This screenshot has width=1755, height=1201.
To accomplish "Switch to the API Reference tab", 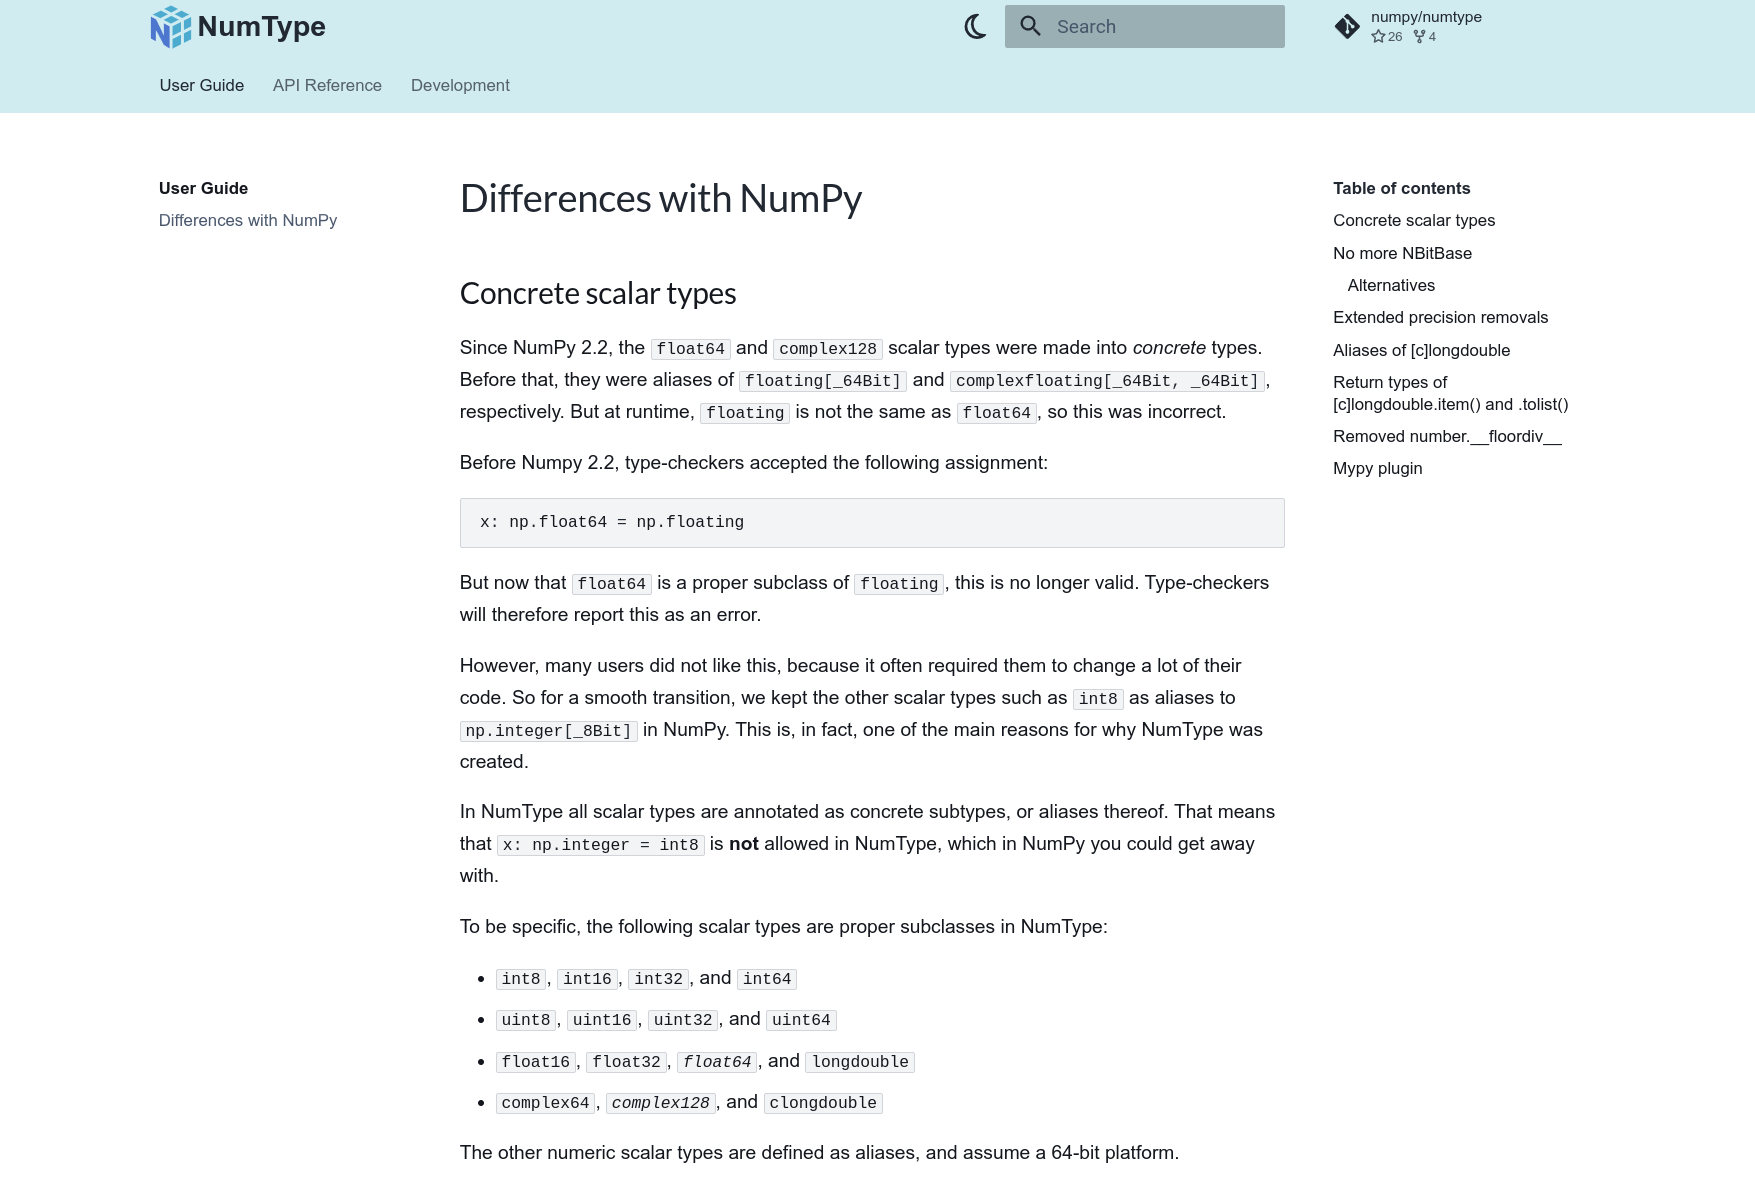I will pyautogui.click(x=327, y=86).
